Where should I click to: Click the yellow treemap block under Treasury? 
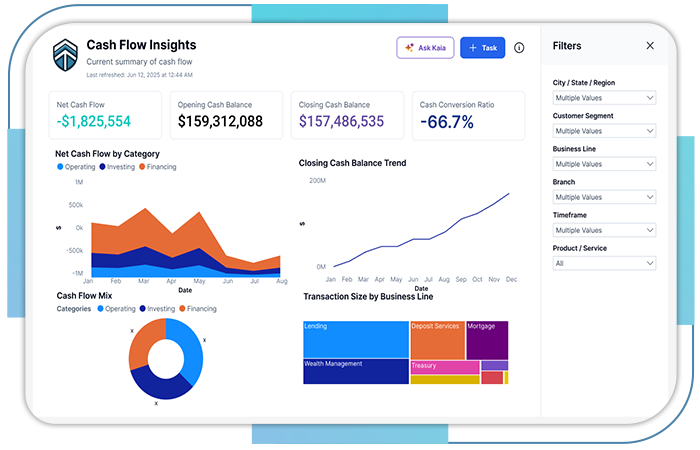coord(445,380)
